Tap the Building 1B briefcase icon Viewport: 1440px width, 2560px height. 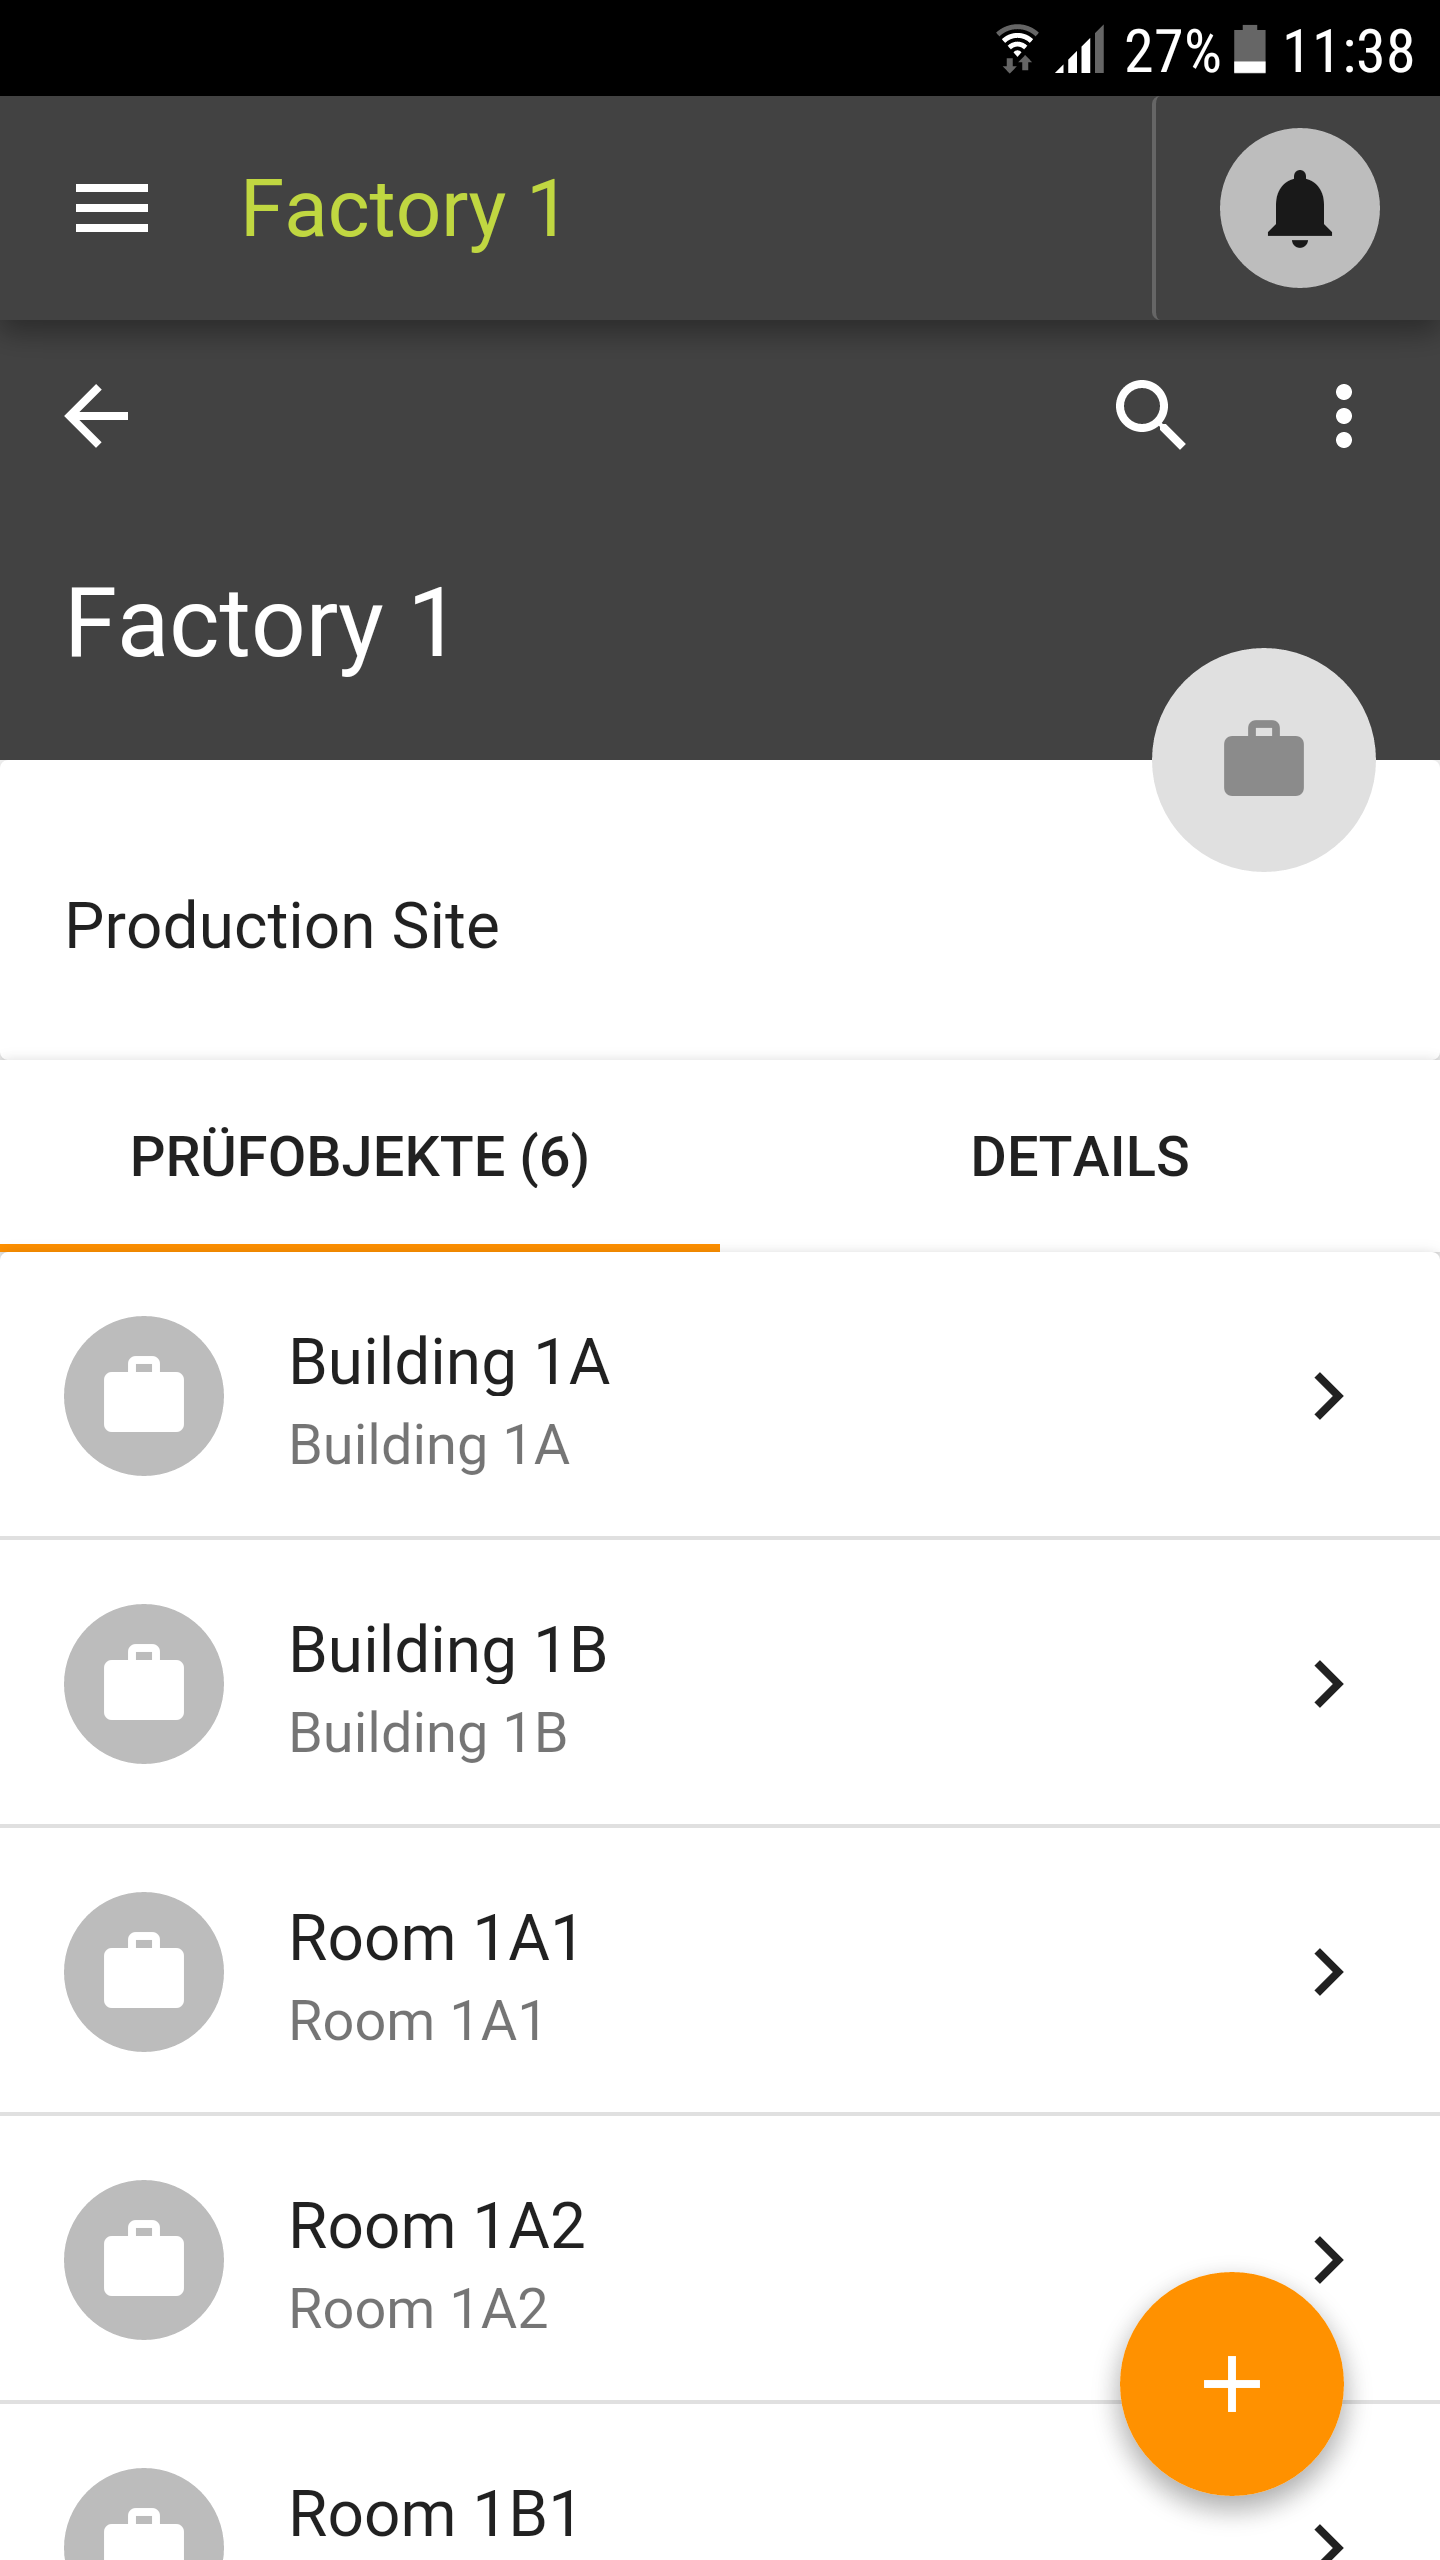tap(144, 1684)
